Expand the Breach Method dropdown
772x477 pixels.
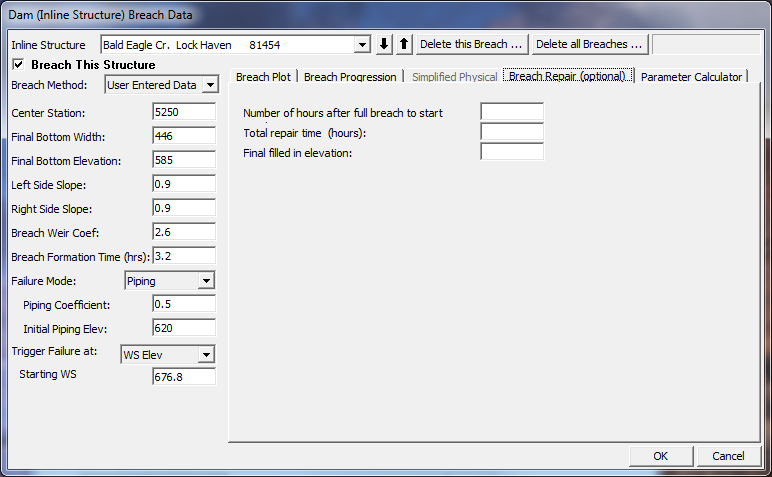point(210,86)
